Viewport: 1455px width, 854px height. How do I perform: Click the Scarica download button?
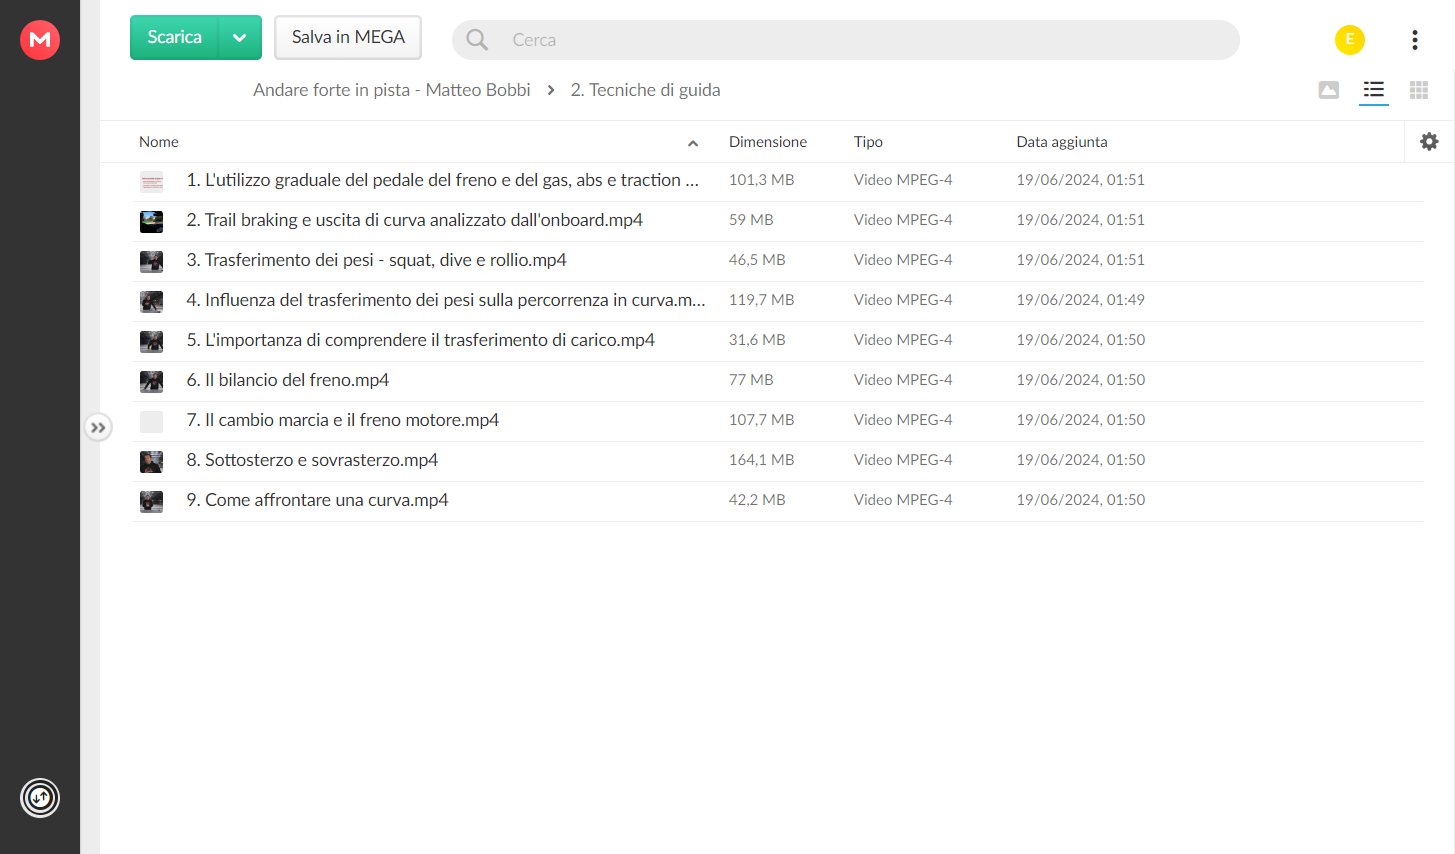coord(174,38)
